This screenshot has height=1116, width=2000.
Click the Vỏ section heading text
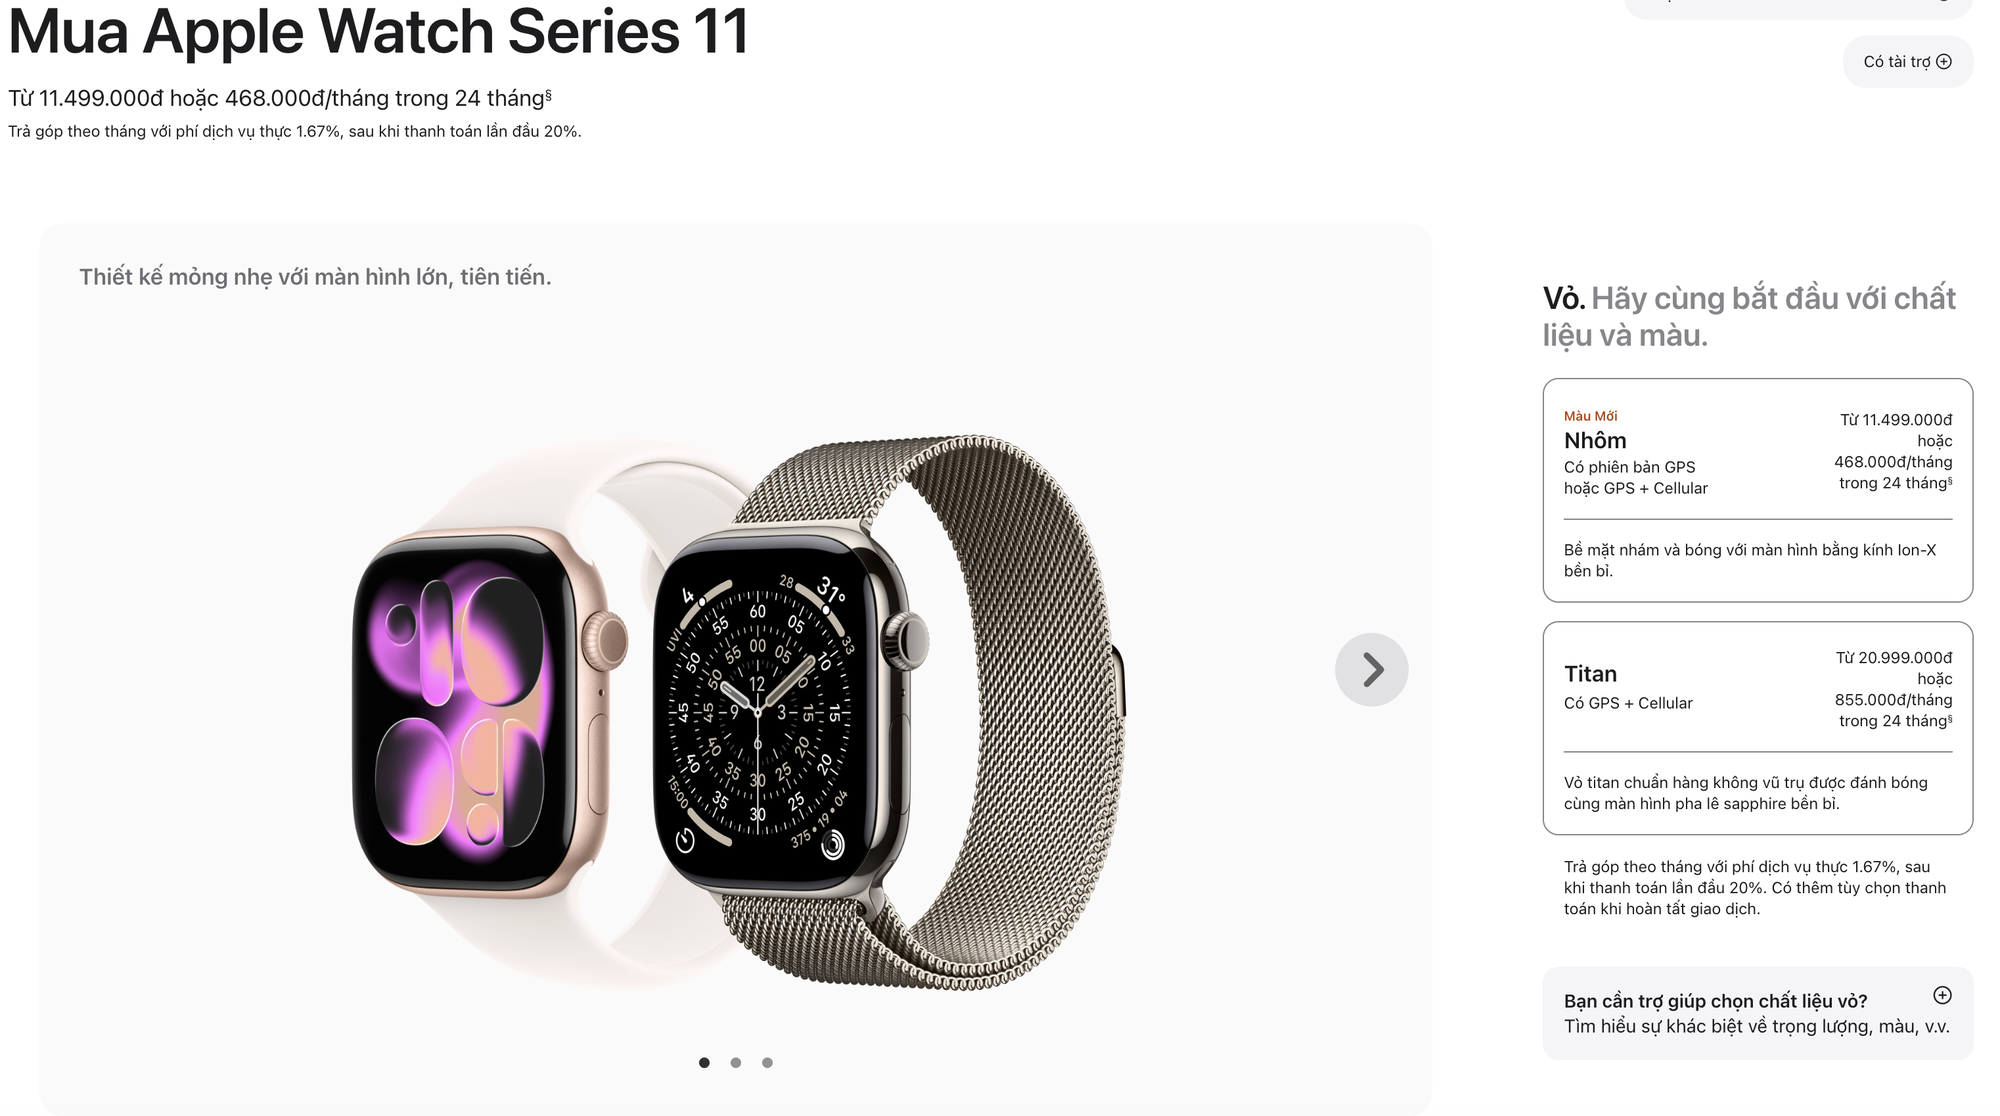[1749, 316]
